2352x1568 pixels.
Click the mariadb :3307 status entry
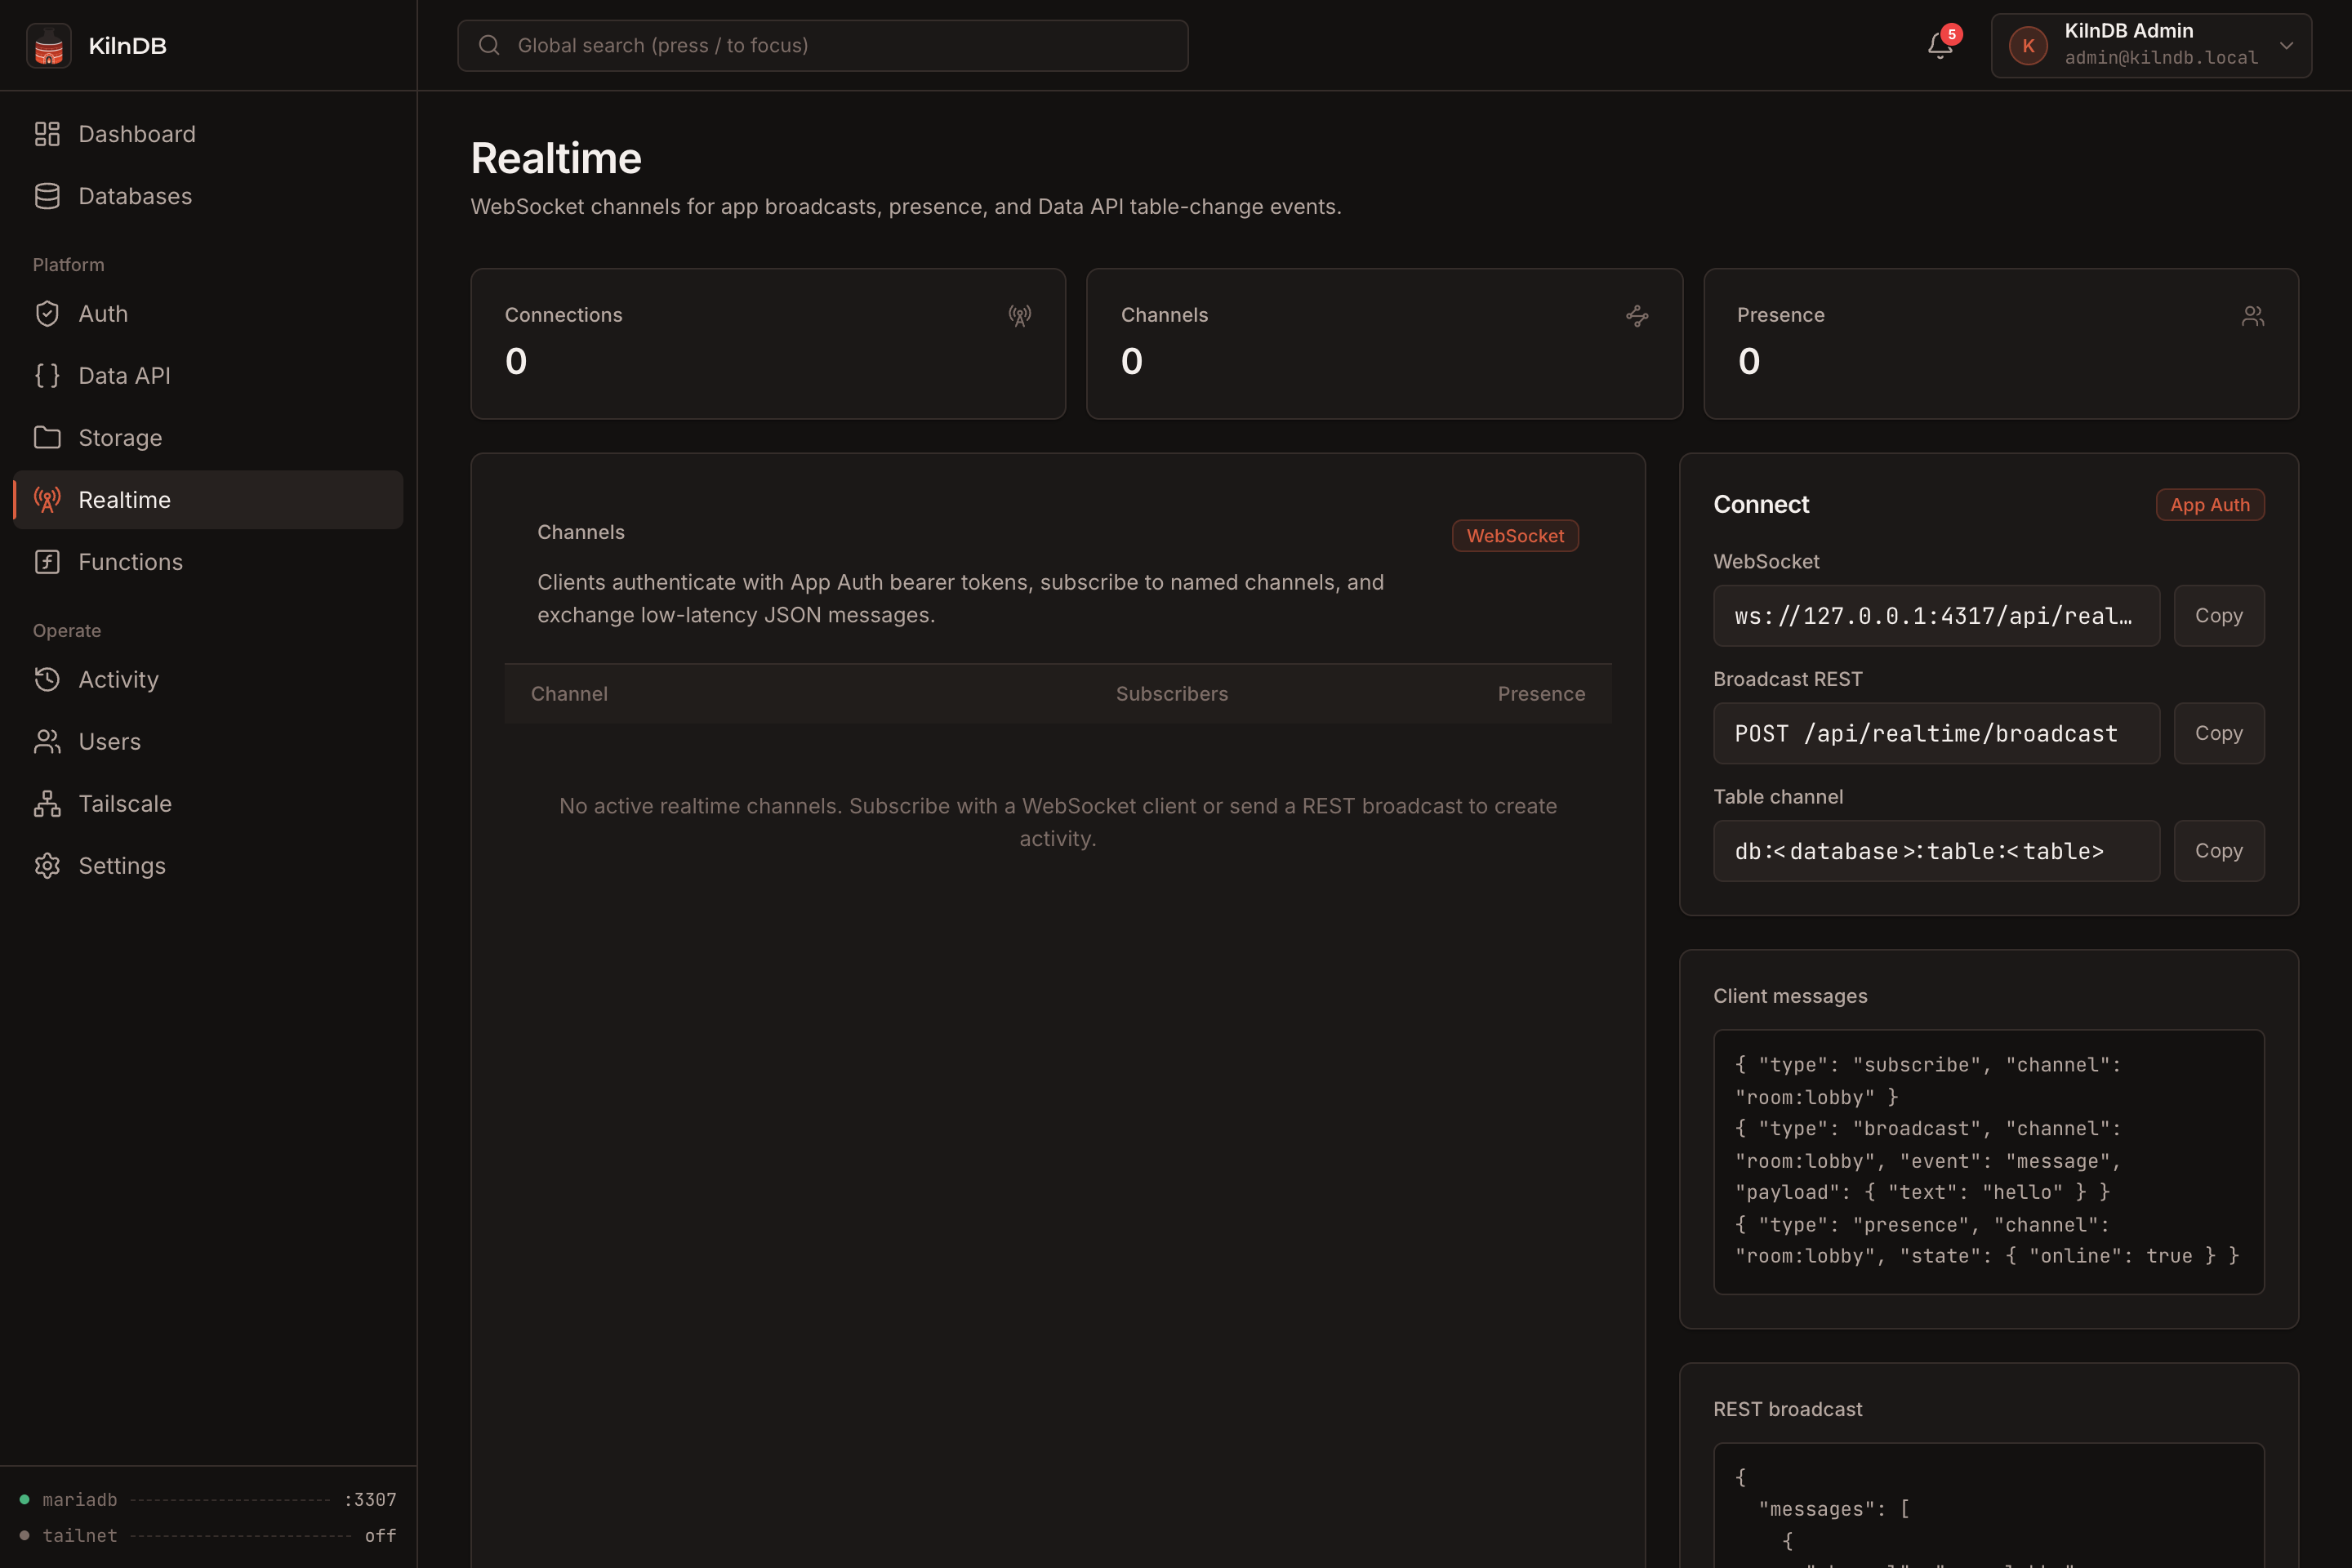coord(208,1500)
